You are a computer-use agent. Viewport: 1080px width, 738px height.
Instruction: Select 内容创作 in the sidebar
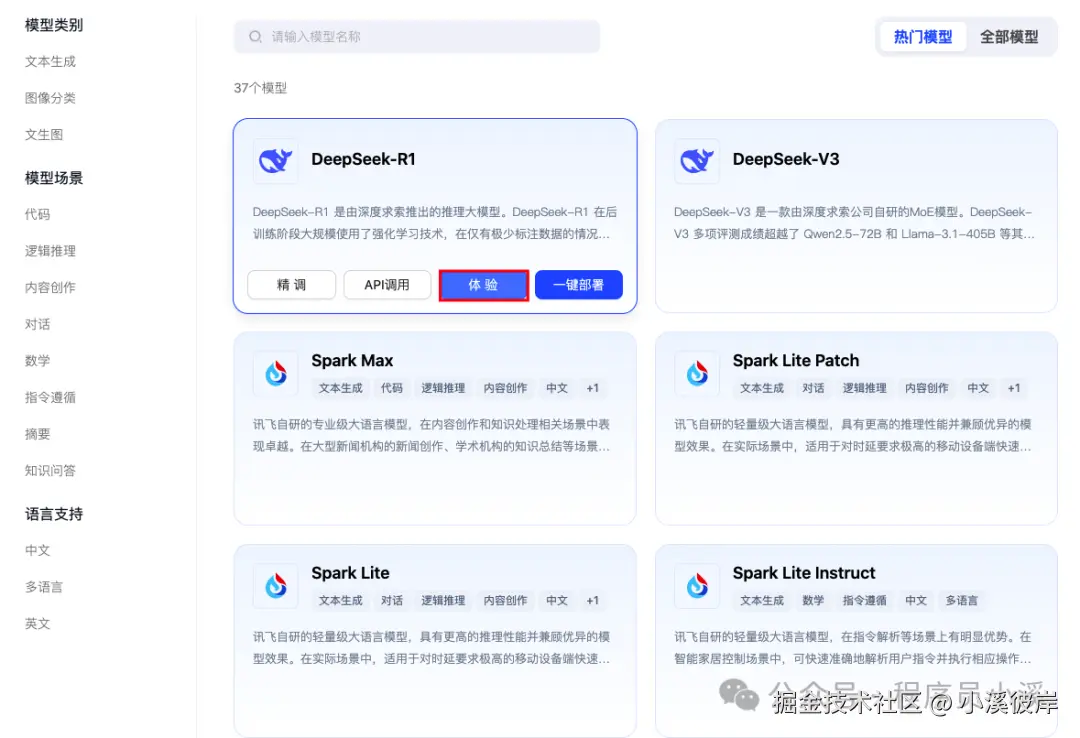(50, 287)
